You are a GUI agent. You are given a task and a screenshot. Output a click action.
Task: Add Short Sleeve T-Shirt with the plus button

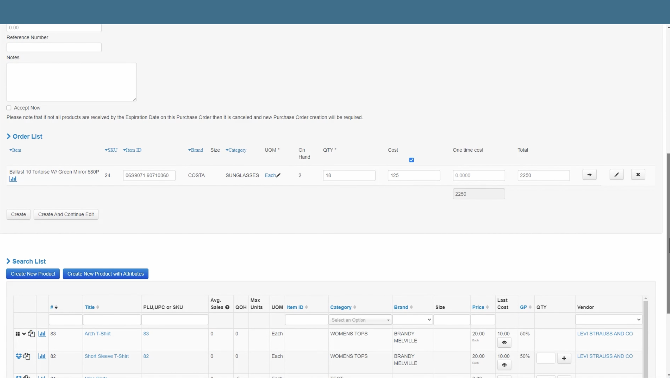[564, 358]
